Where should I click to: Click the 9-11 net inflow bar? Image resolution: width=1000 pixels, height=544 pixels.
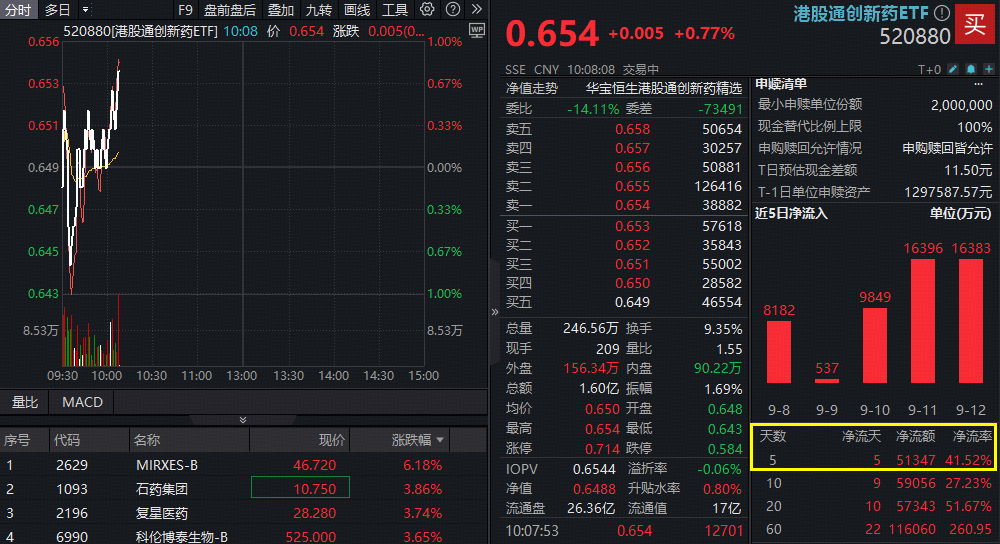click(x=922, y=328)
